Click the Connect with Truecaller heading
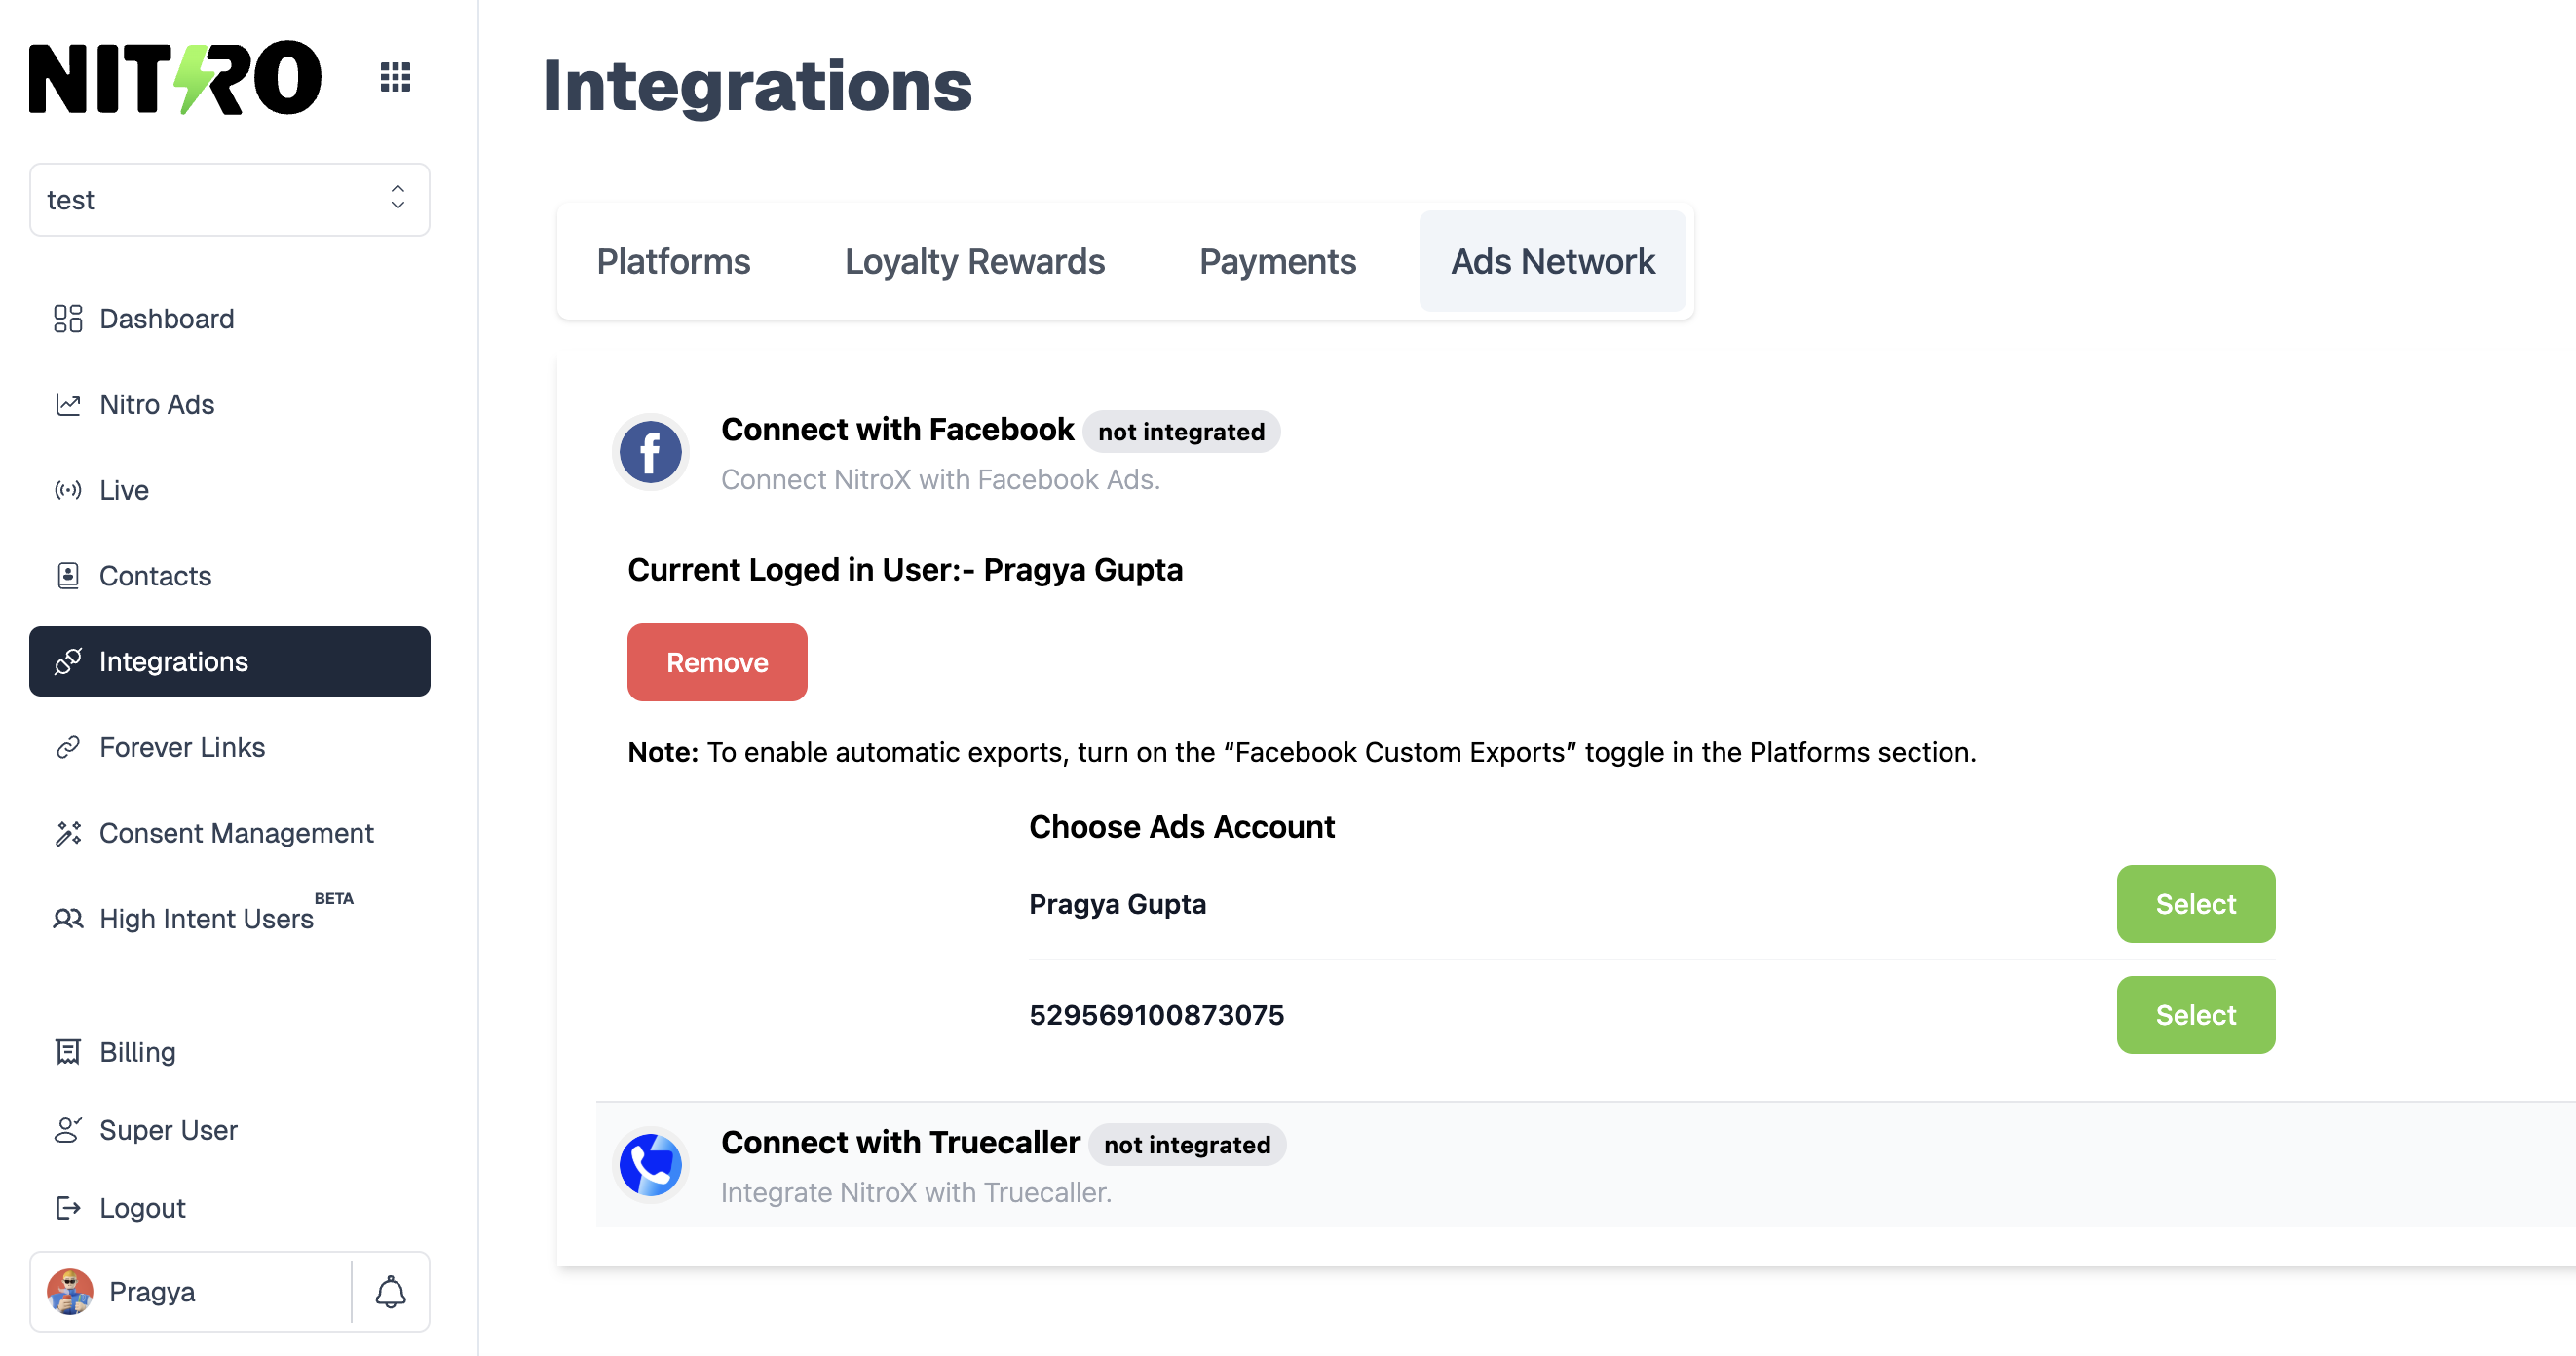Viewport: 2576px width, 1356px height. (x=900, y=1142)
